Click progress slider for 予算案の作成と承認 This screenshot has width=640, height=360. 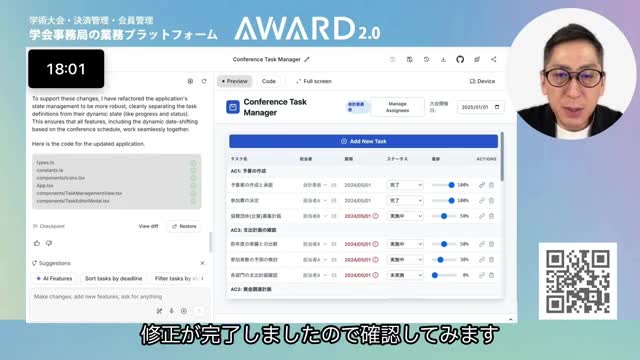point(443,185)
